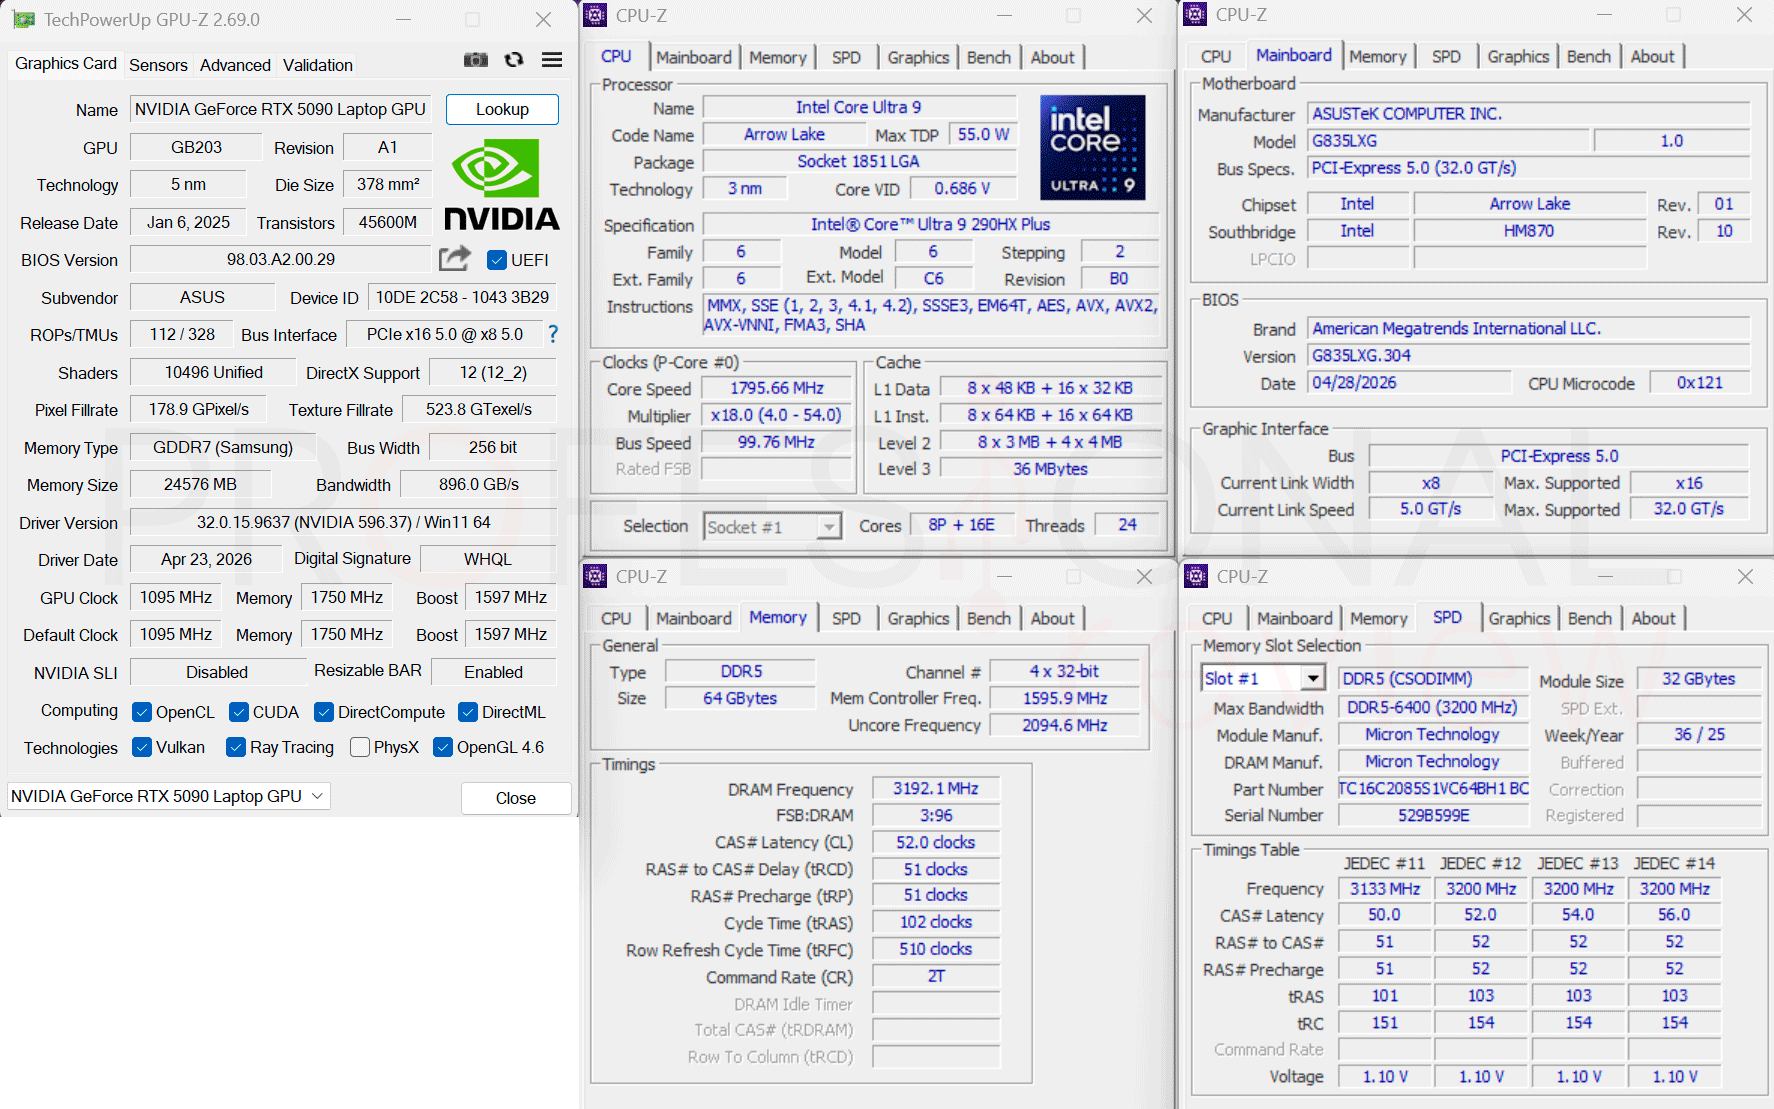
Task: Click the BIOS Version value G835LXG.304
Action: coord(1529,355)
